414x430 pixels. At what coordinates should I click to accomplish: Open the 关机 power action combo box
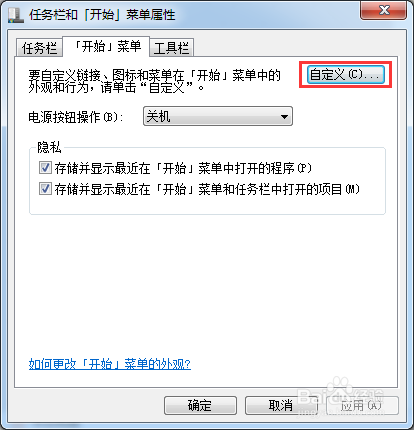coord(218,116)
